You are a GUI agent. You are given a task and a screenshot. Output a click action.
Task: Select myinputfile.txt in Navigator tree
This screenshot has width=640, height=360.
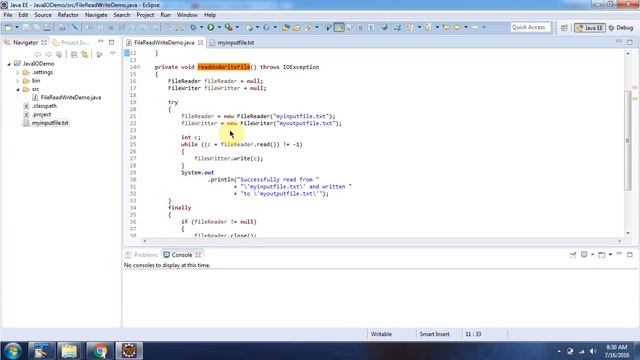[x=50, y=123]
